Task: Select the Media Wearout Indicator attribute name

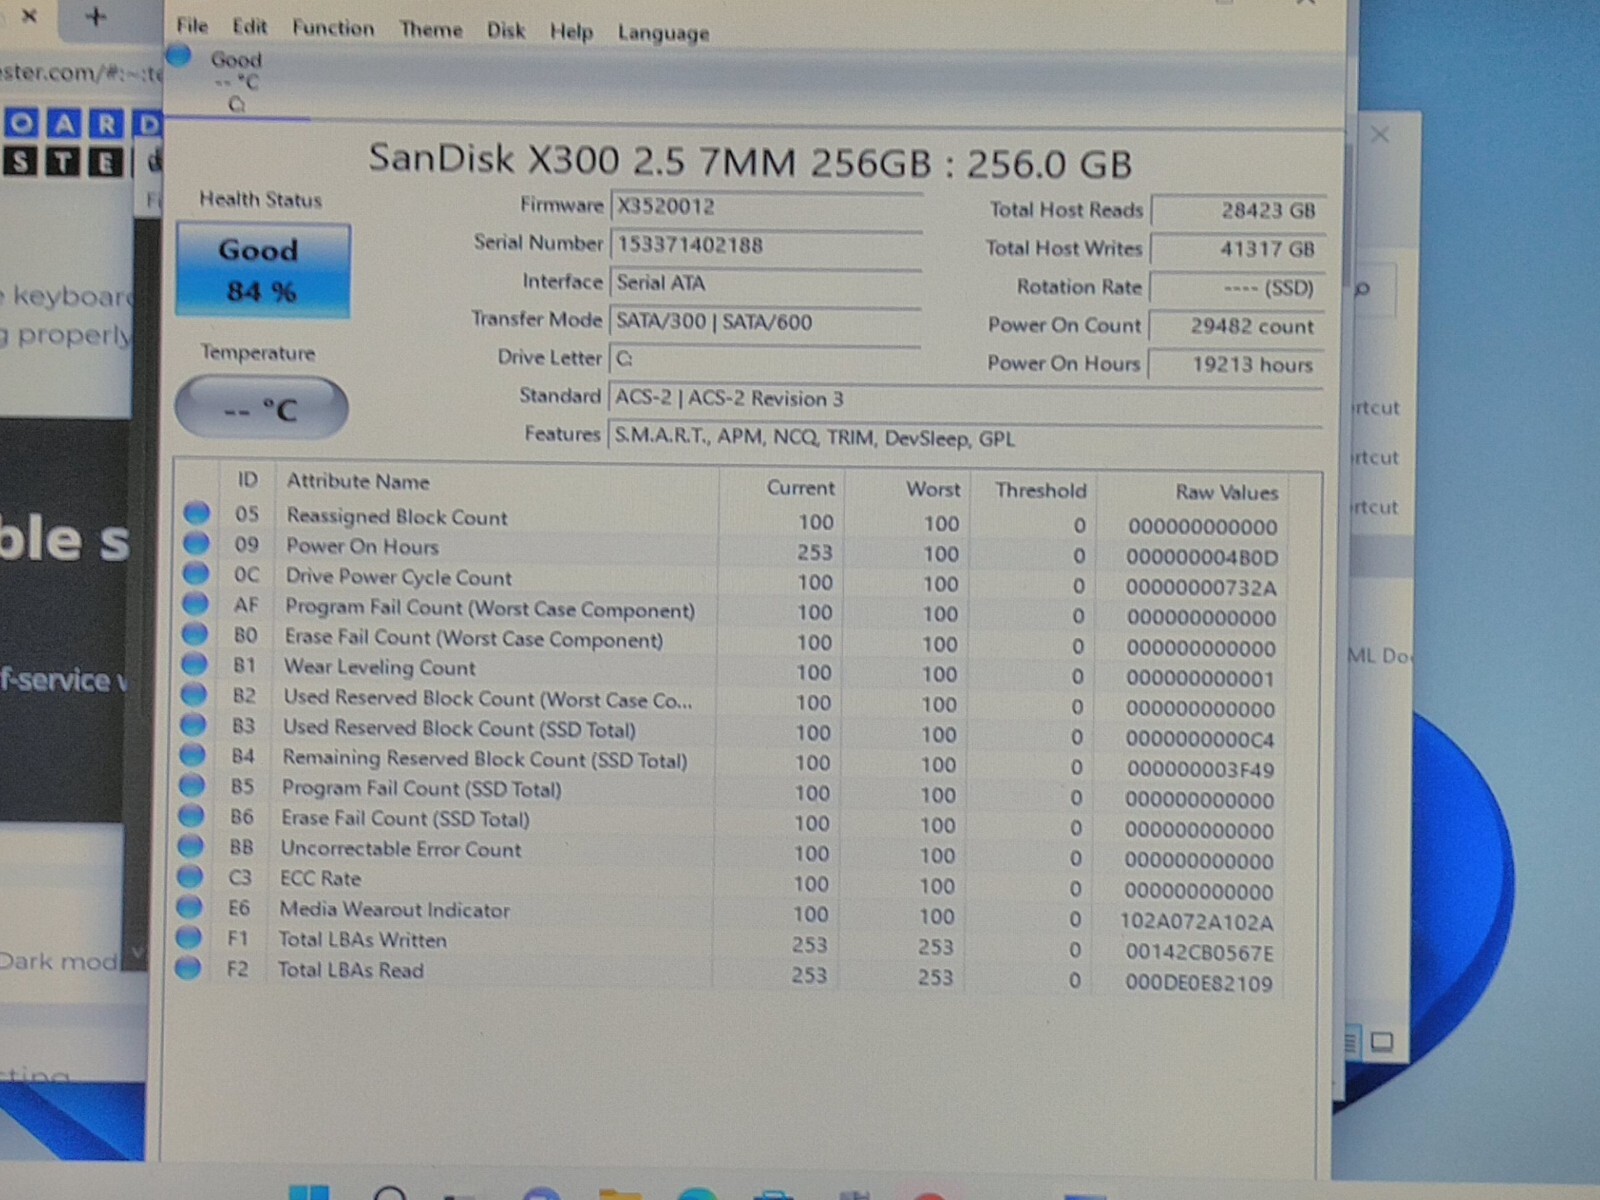Action: (x=395, y=910)
